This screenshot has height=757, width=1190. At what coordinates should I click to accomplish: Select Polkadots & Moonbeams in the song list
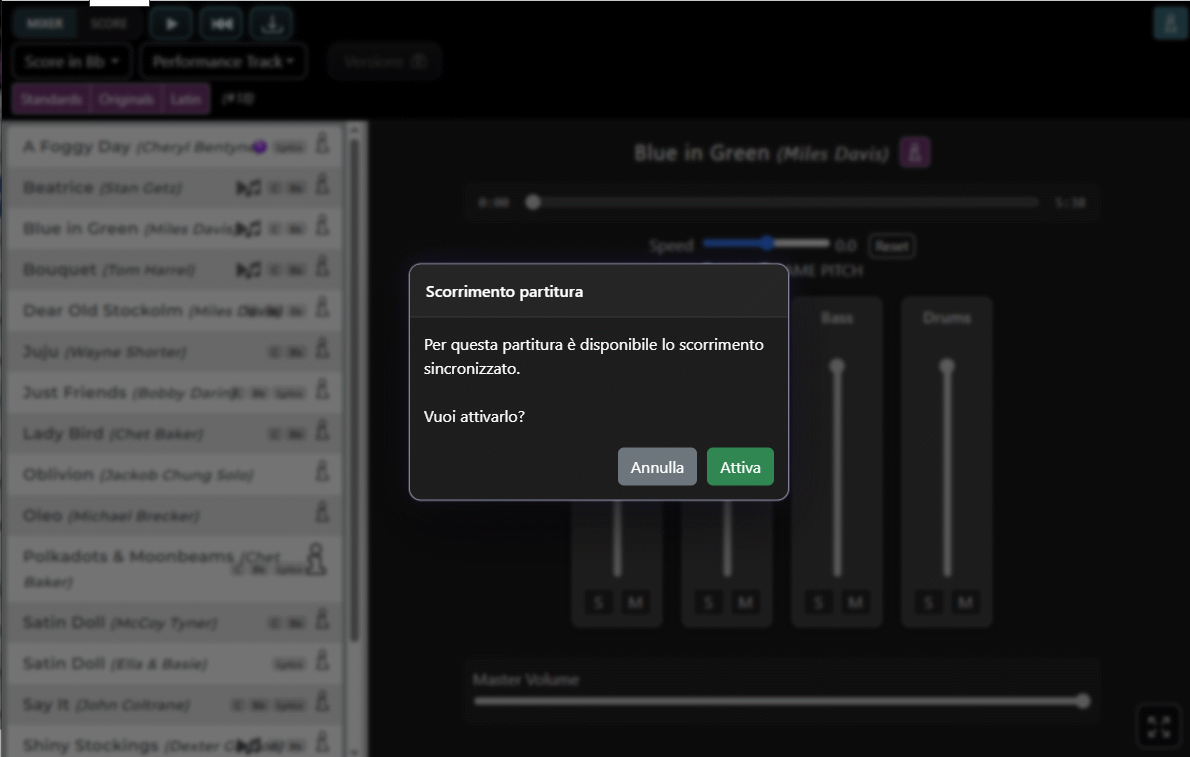tap(173, 568)
